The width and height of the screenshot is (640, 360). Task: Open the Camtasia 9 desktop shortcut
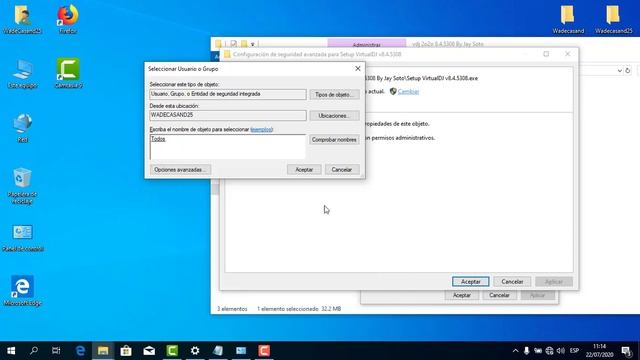[68, 74]
